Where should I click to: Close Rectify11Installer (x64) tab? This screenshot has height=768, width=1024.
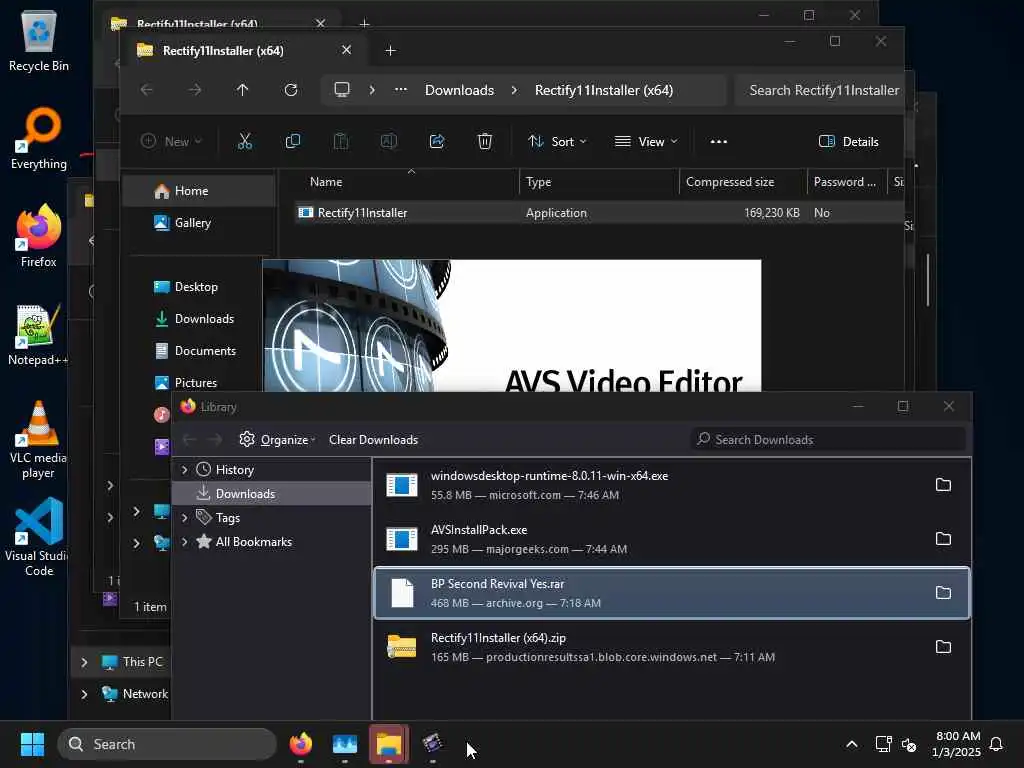346,50
